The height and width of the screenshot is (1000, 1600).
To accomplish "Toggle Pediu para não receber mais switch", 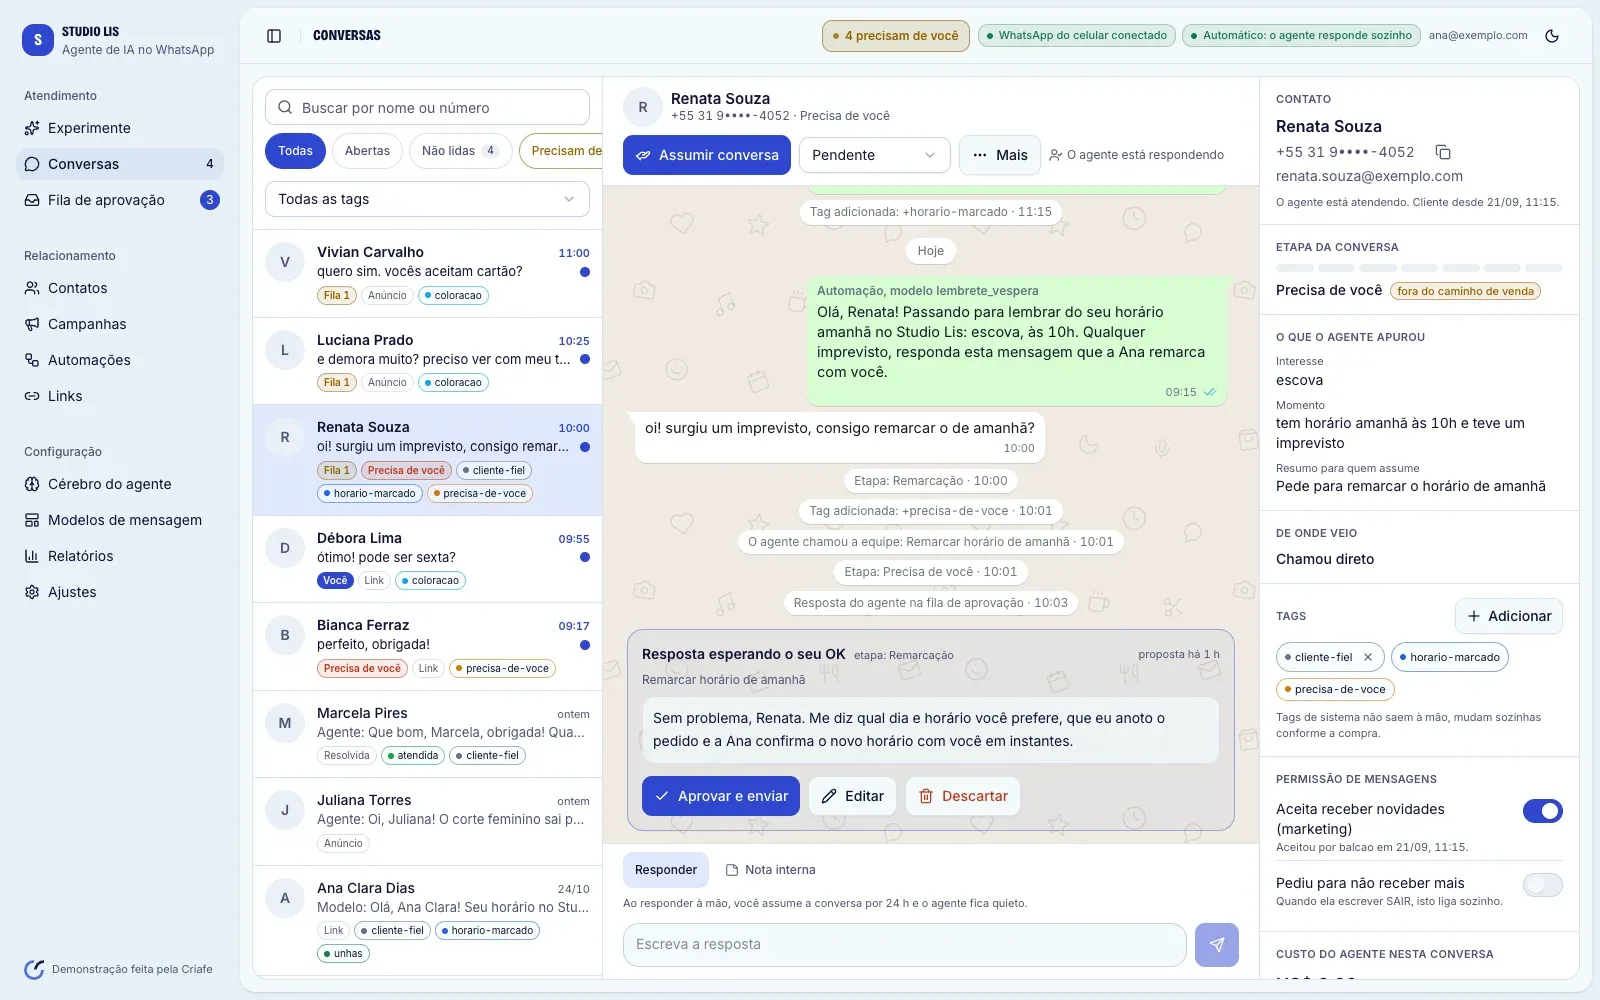I will [x=1542, y=885].
